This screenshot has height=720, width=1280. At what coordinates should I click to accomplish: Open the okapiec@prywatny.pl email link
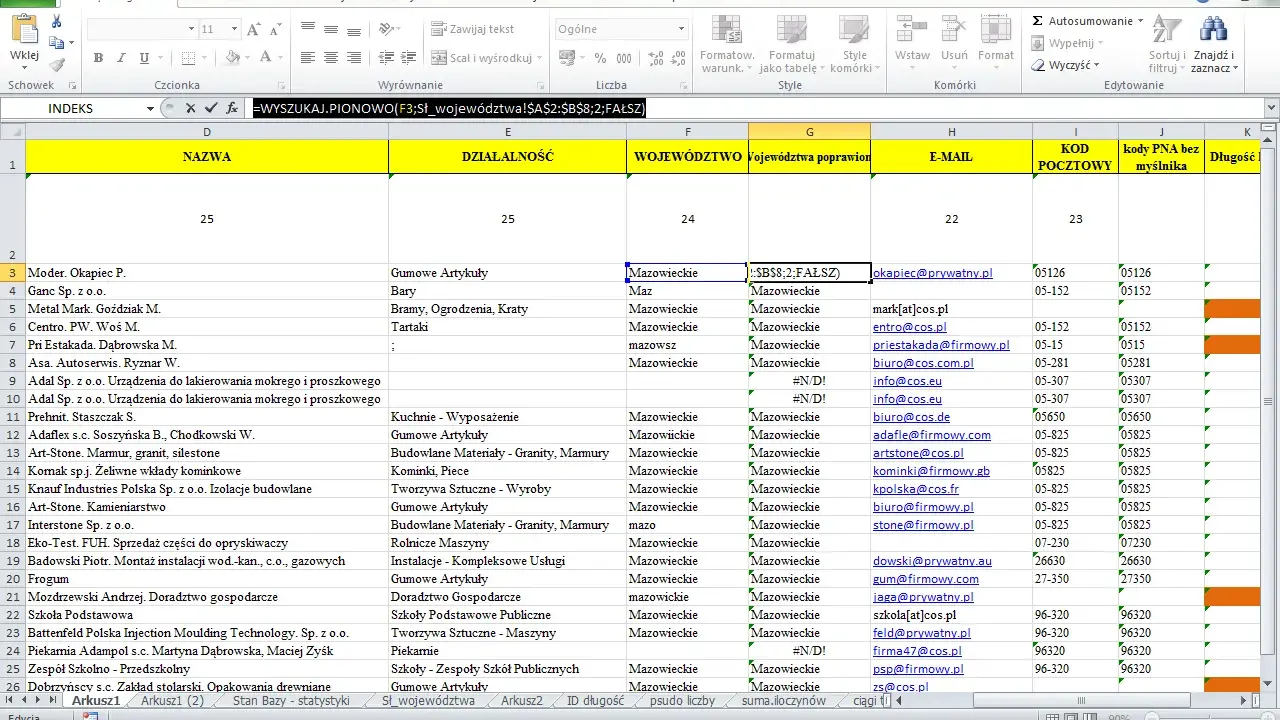(x=933, y=273)
